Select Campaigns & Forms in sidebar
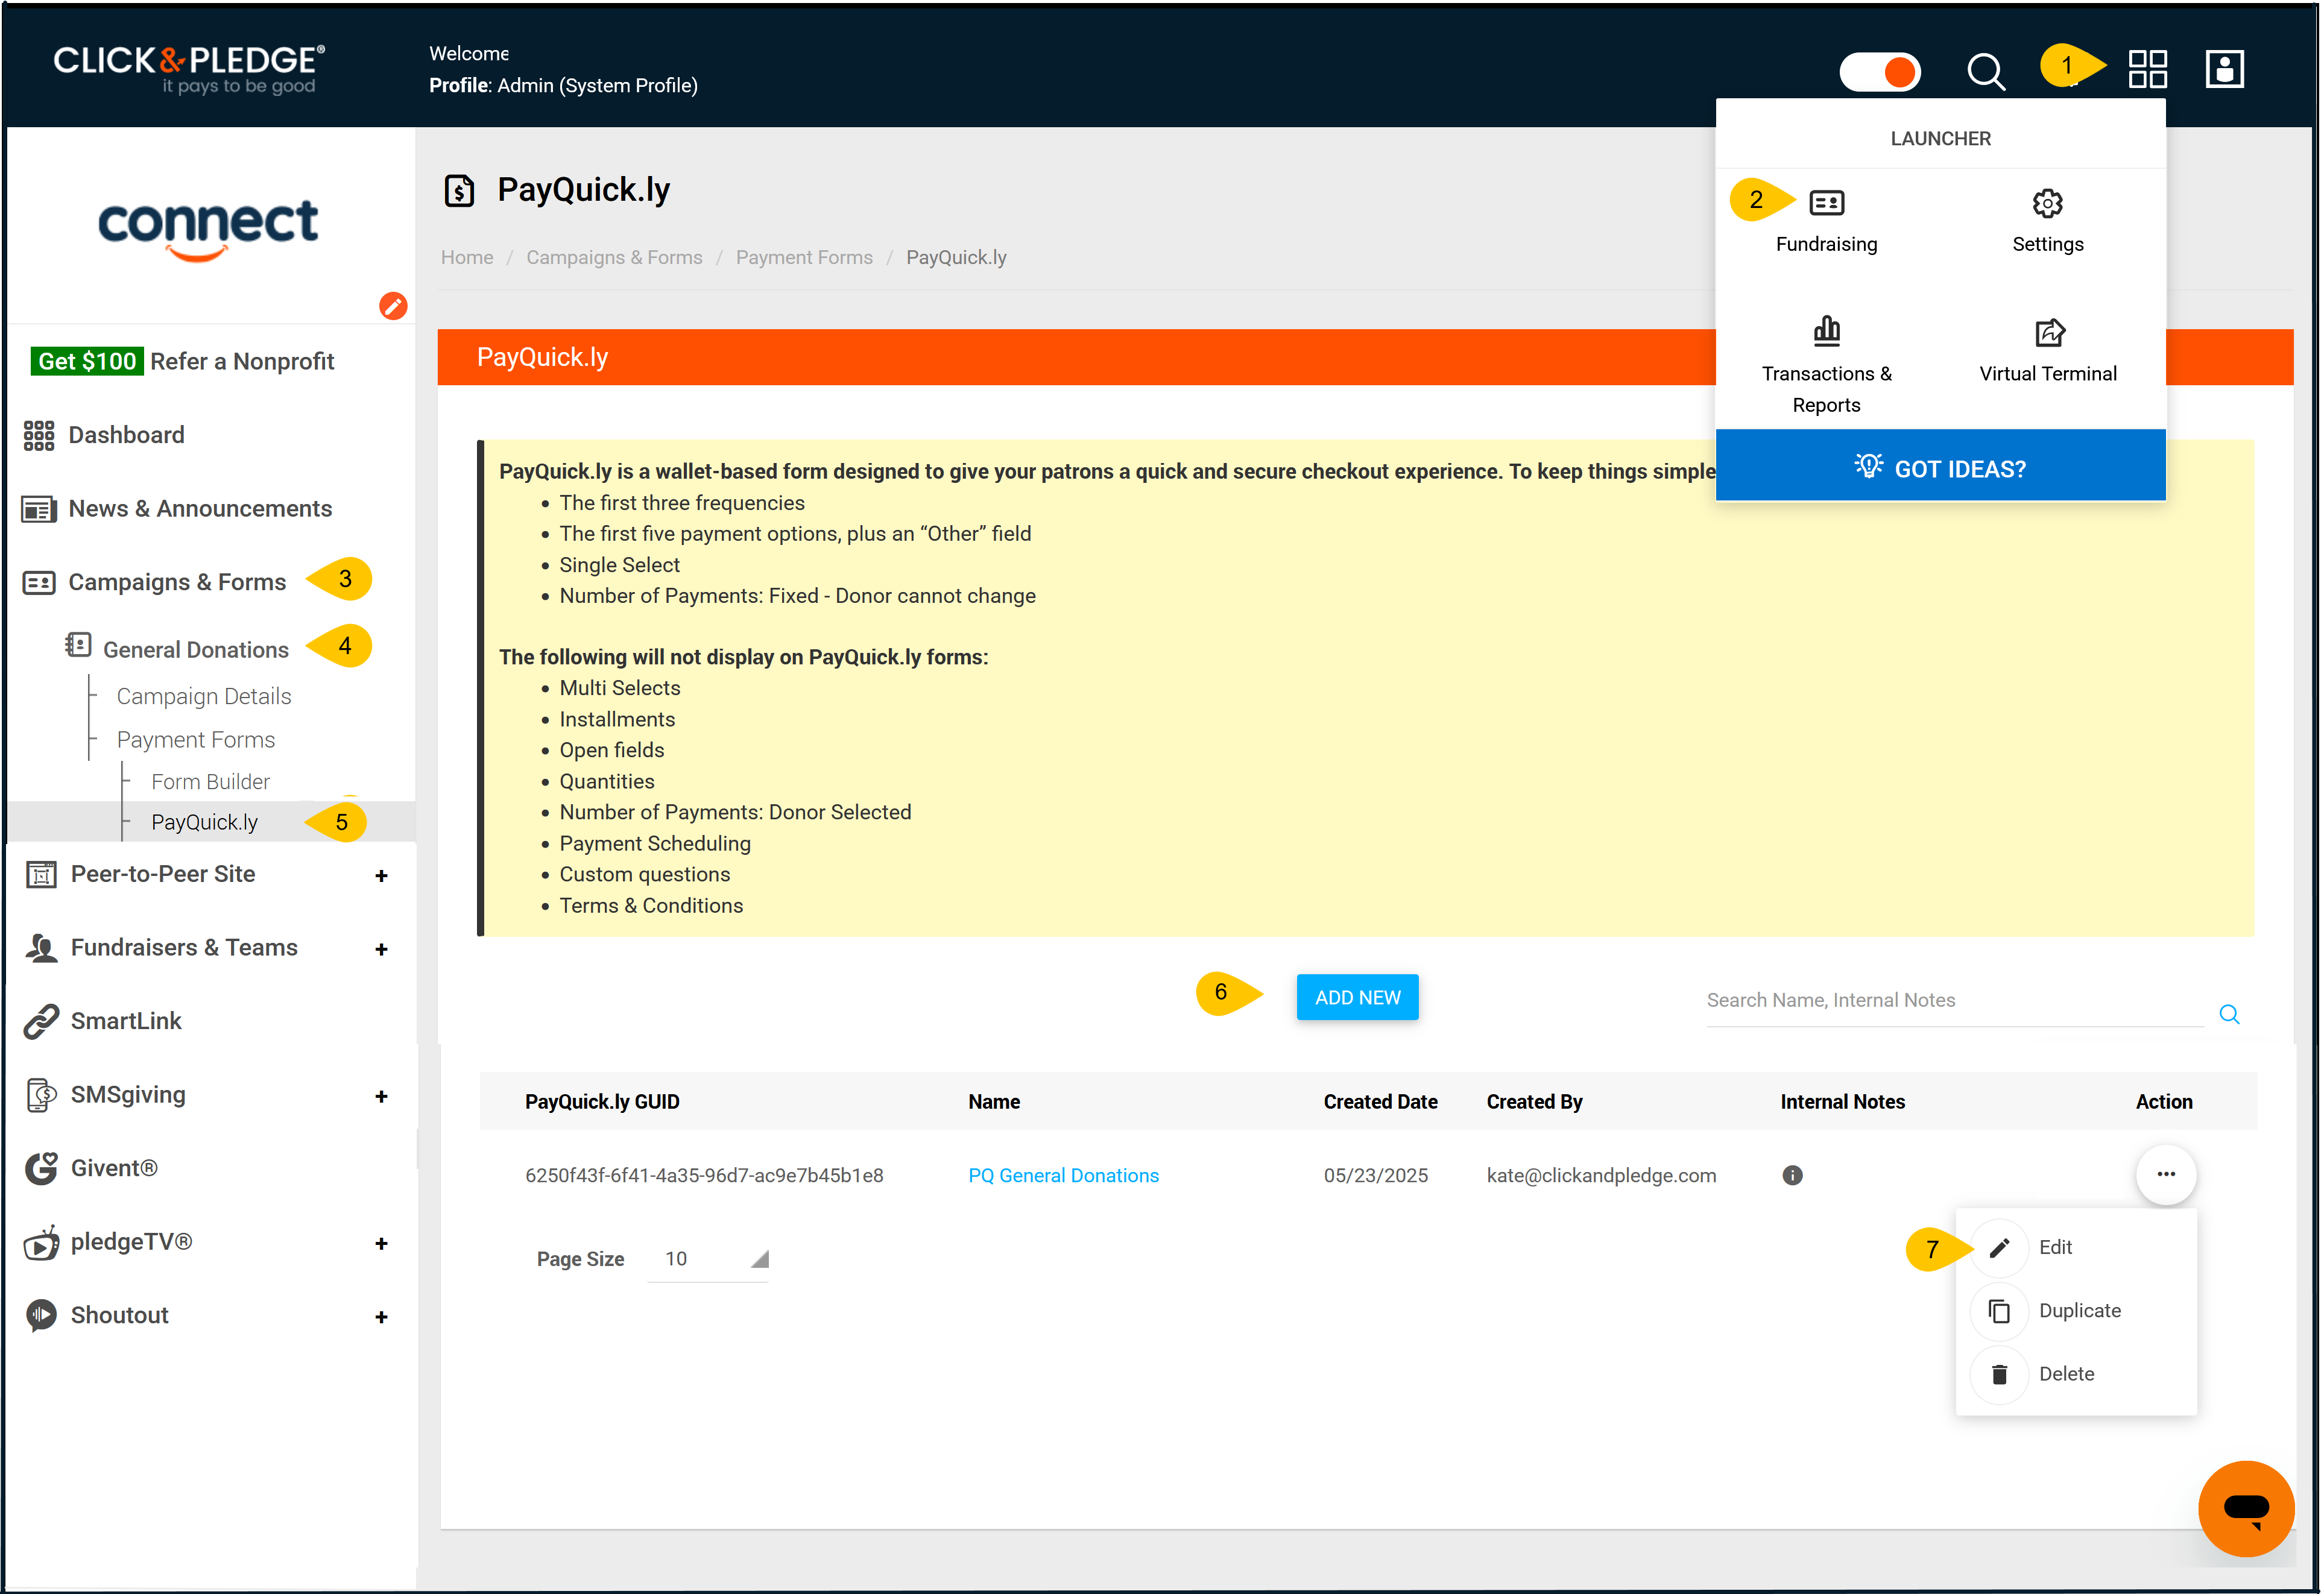The image size is (2324, 1594). [x=177, y=582]
